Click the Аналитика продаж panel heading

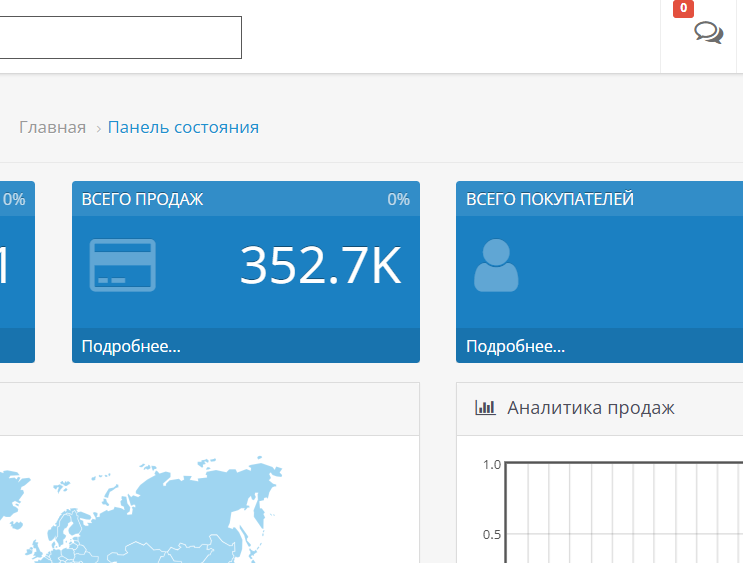tap(591, 408)
